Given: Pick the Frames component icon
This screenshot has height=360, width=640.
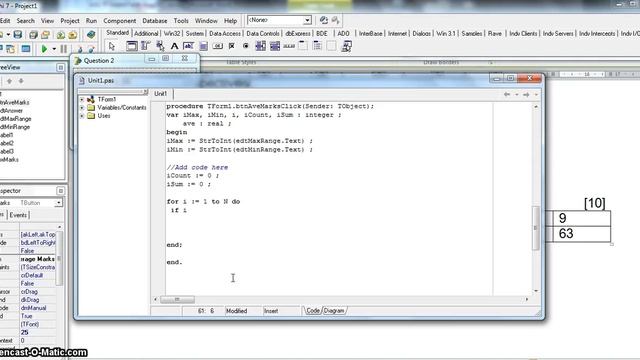Looking at the screenshot, I should 131,46.
